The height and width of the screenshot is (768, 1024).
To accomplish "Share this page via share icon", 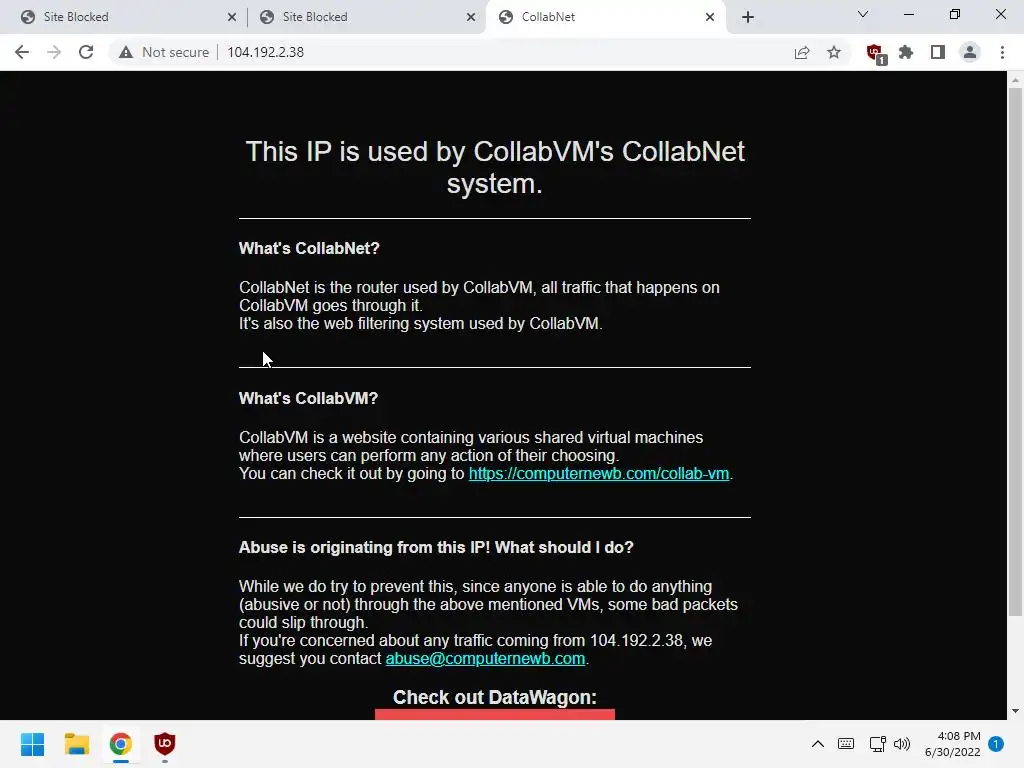I will 802,52.
